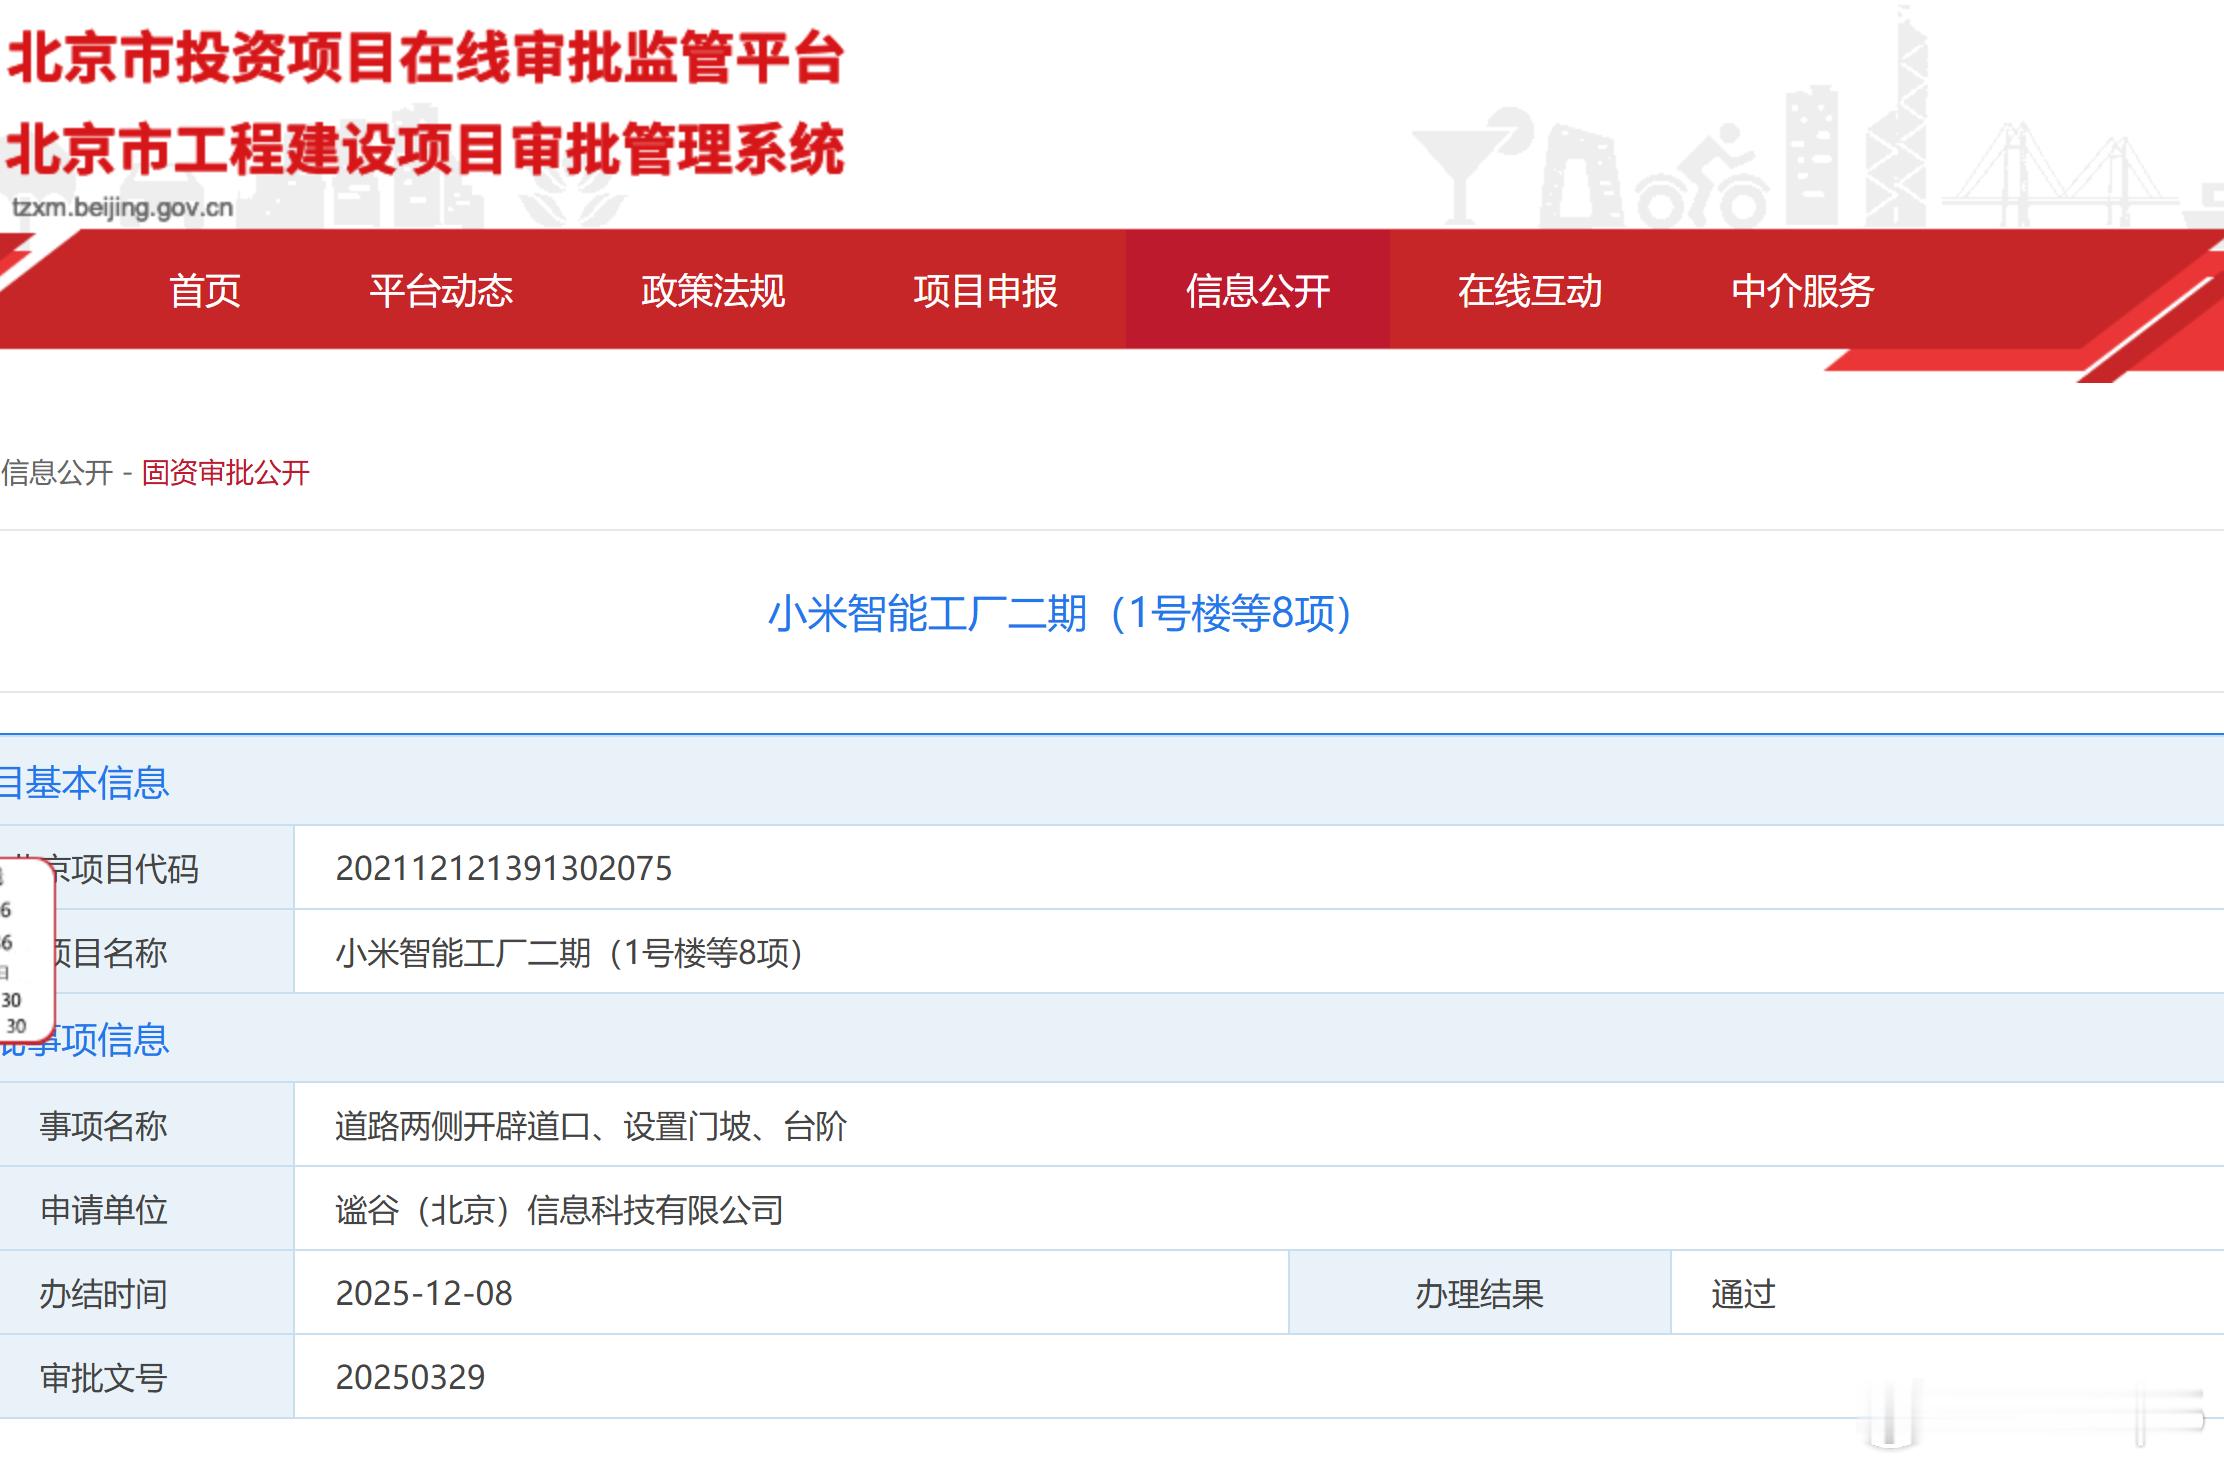Open the 固资审批公开 breadcrumb link
The width and height of the screenshot is (2224, 1472).
[x=226, y=473]
